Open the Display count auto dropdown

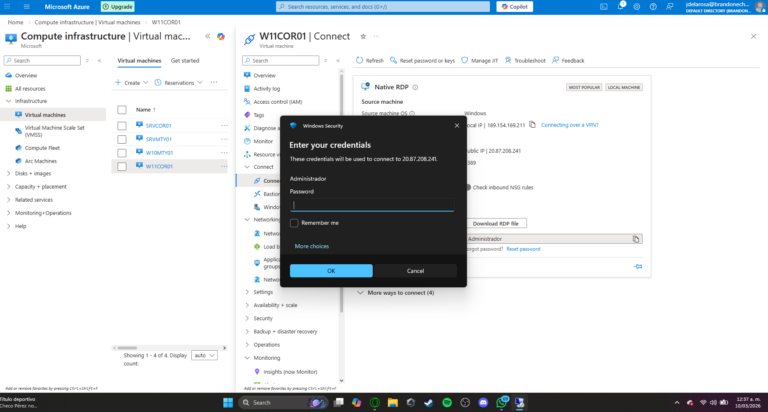pyautogui.click(x=204, y=355)
